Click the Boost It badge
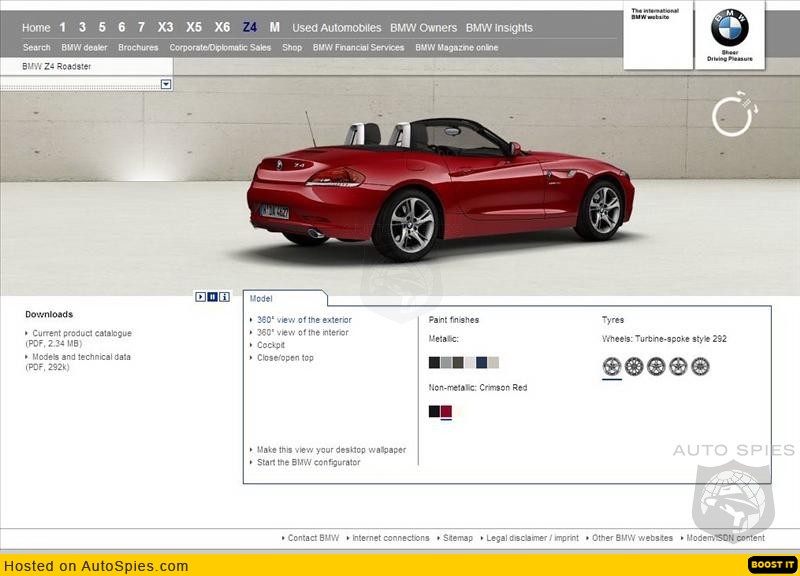800x576 pixels. (x=772, y=565)
